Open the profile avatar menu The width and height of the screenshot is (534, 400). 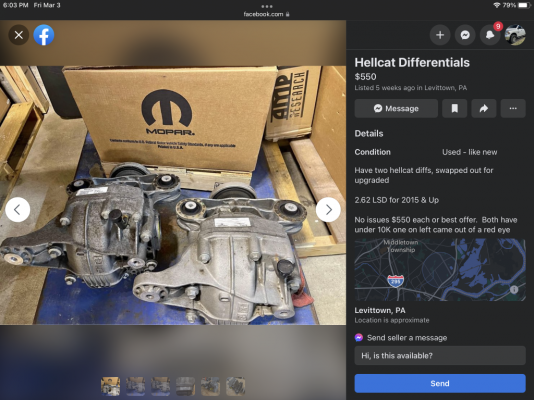coord(515,35)
